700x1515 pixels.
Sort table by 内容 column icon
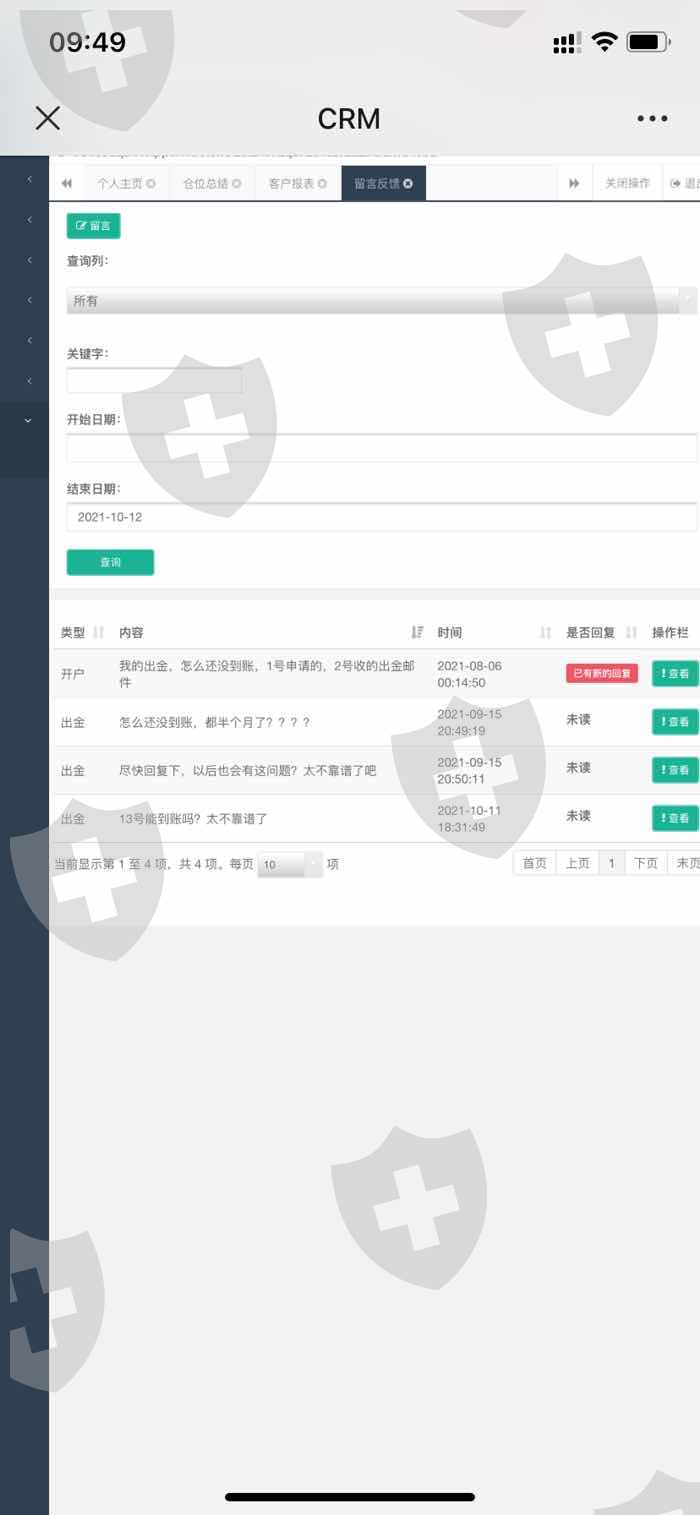[x=417, y=633]
